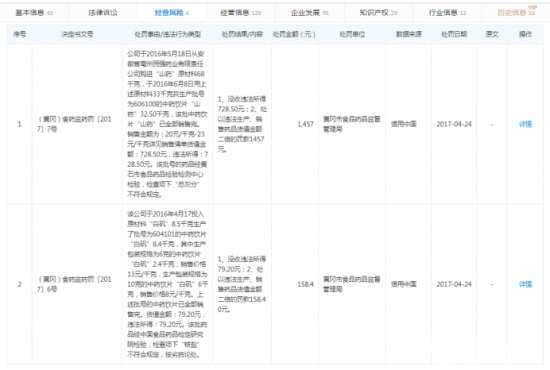
Task: Click document number ending 7号 in row 1
Action: point(74,124)
